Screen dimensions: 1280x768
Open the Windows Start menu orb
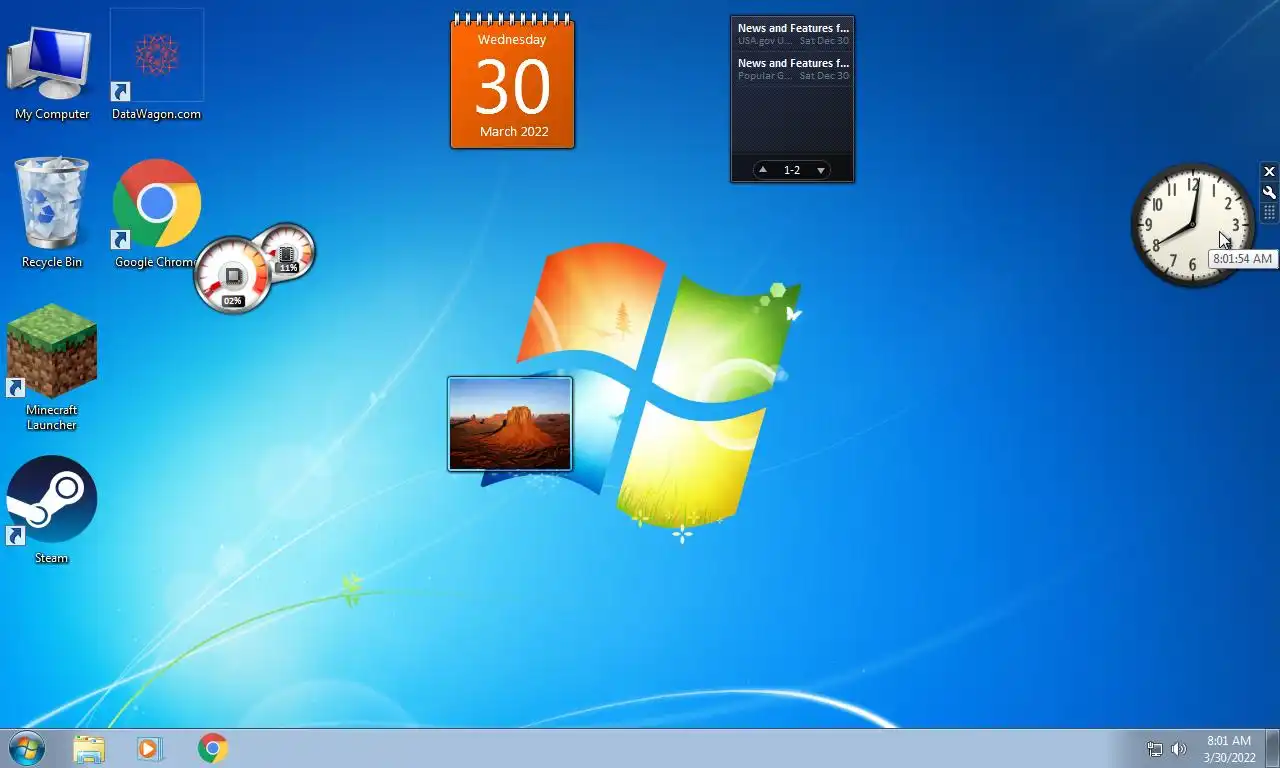27,748
